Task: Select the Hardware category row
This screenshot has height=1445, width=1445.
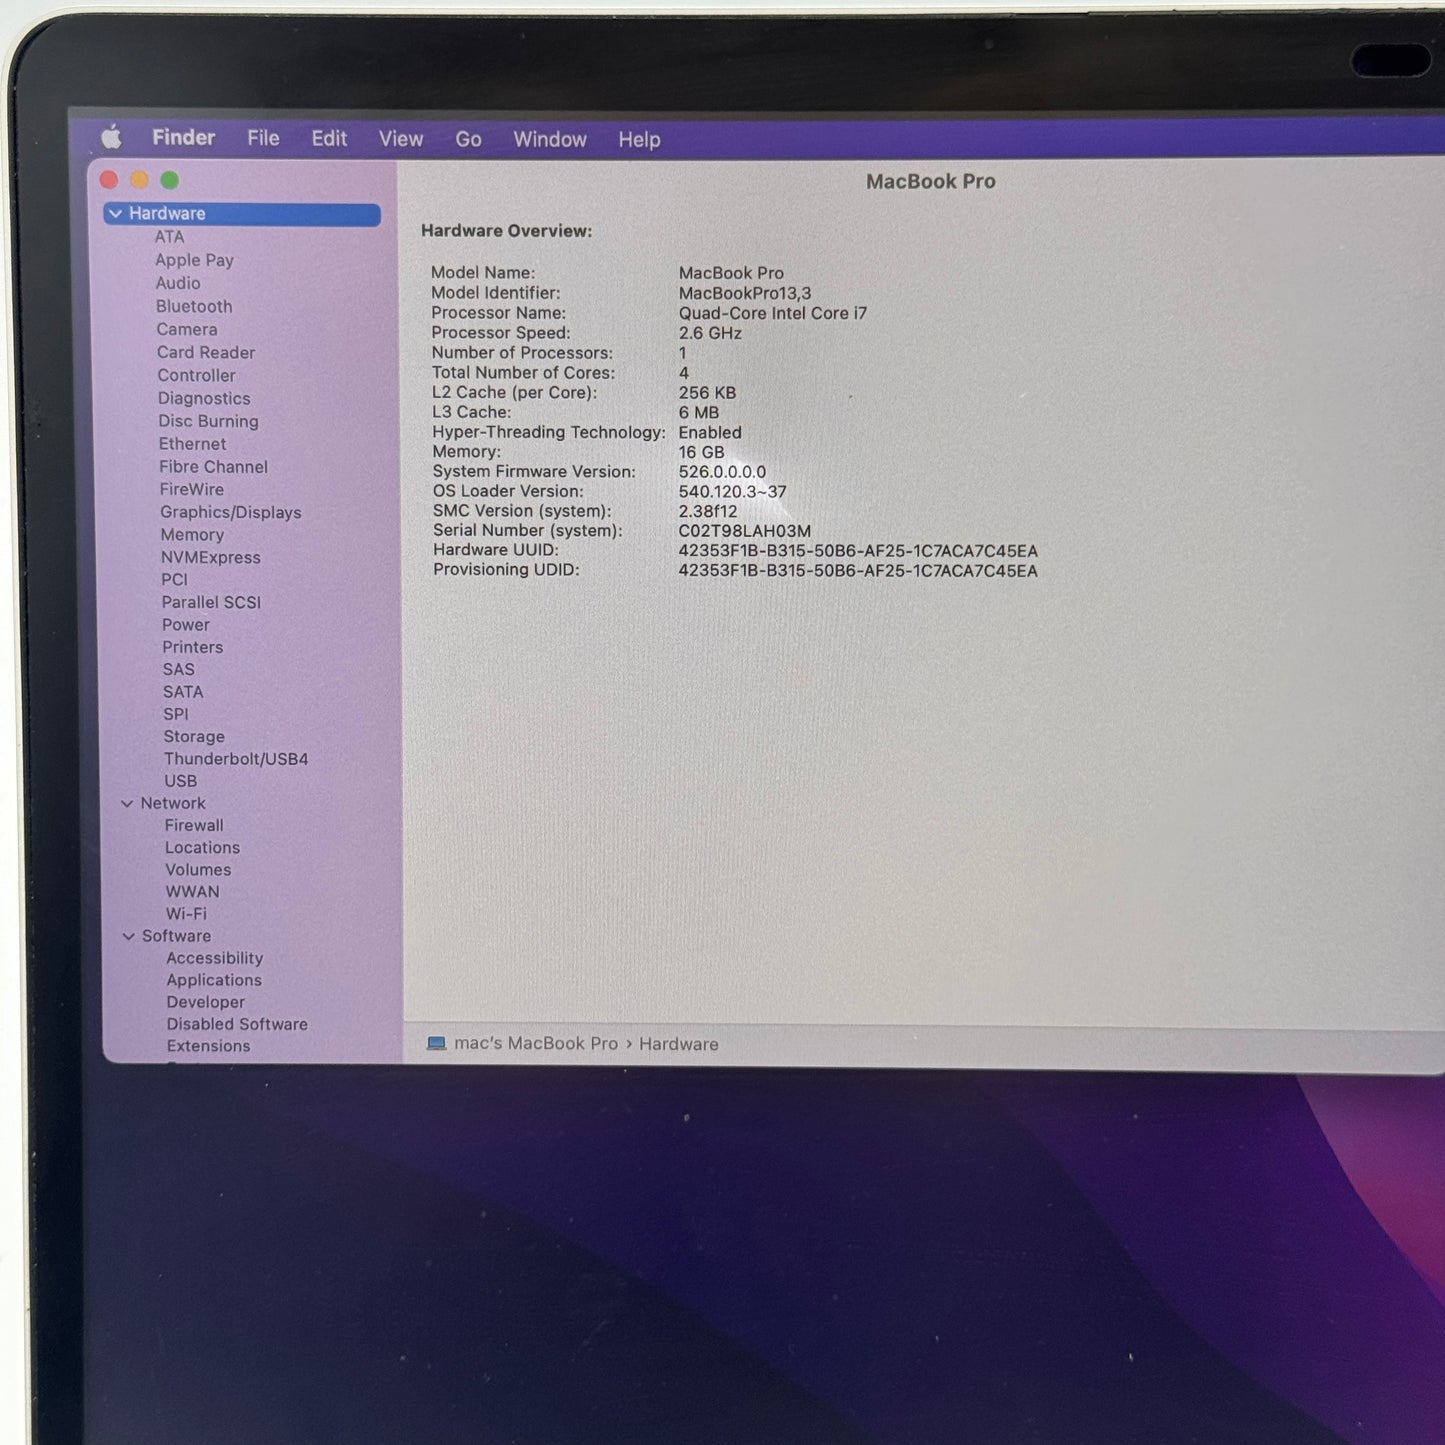Action: pyautogui.click(x=242, y=213)
